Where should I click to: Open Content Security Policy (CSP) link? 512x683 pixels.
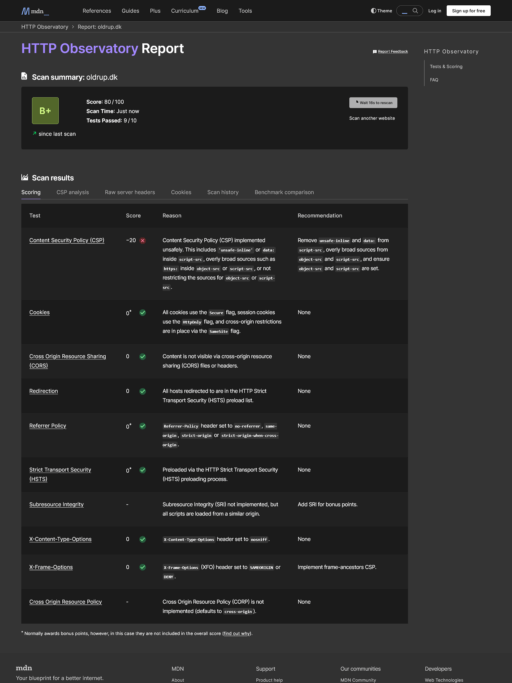click(x=67, y=240)
